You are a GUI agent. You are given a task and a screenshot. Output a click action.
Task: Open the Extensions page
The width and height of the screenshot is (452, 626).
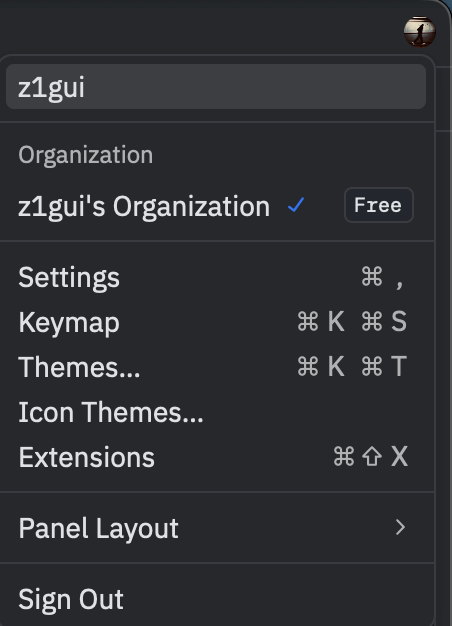pos(216,457)
